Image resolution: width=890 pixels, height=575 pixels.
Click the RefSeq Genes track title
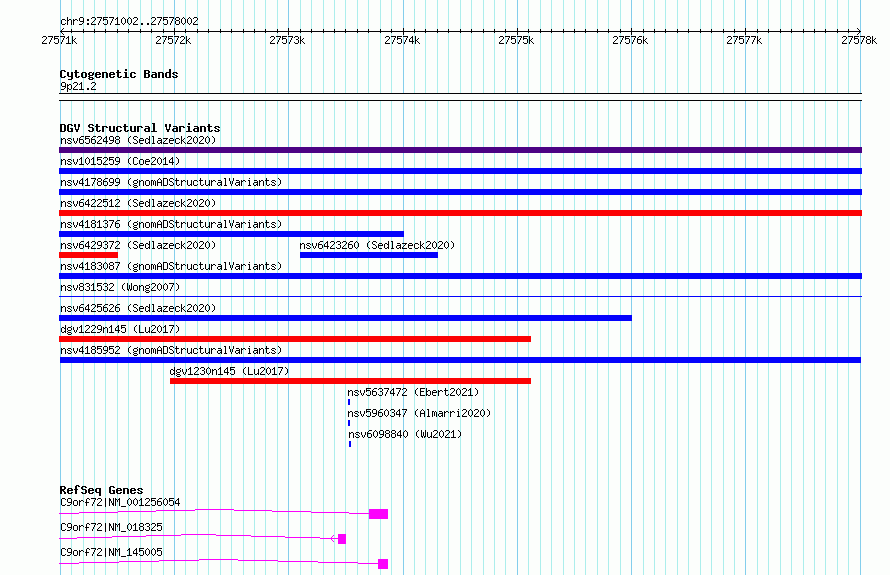point(101,490)
